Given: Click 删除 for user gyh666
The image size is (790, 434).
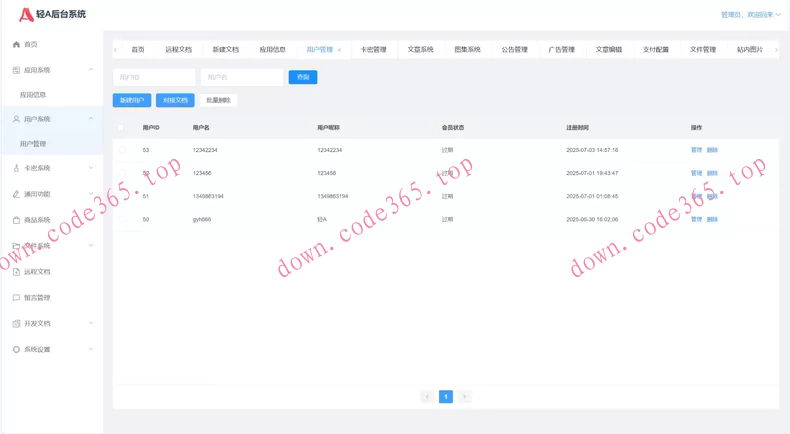Looking at the screenshot, I should tap(712, 219).
